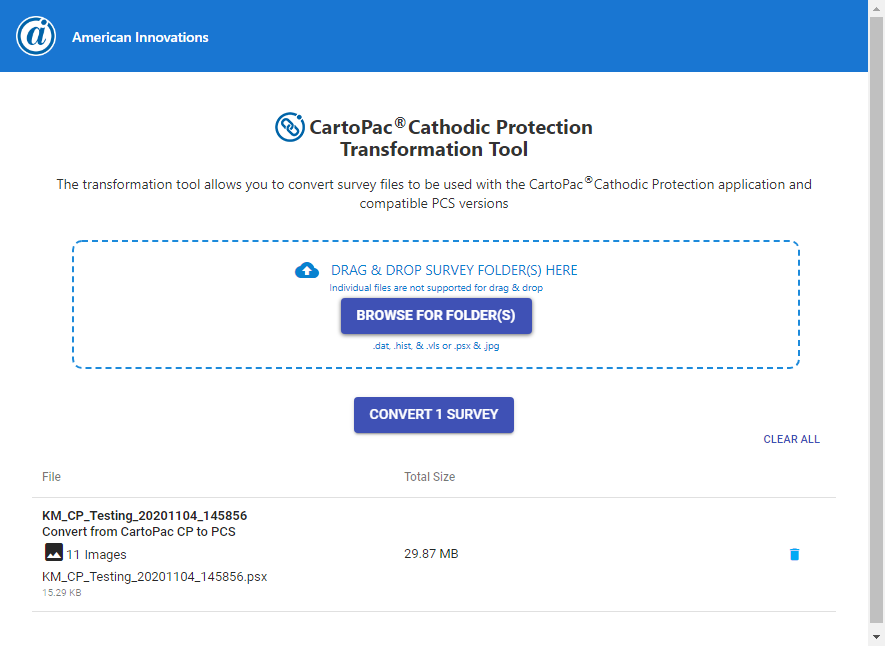Click the CLEAR ALL link
Viewport: 885px width, 646px height.
pos(791,439)
